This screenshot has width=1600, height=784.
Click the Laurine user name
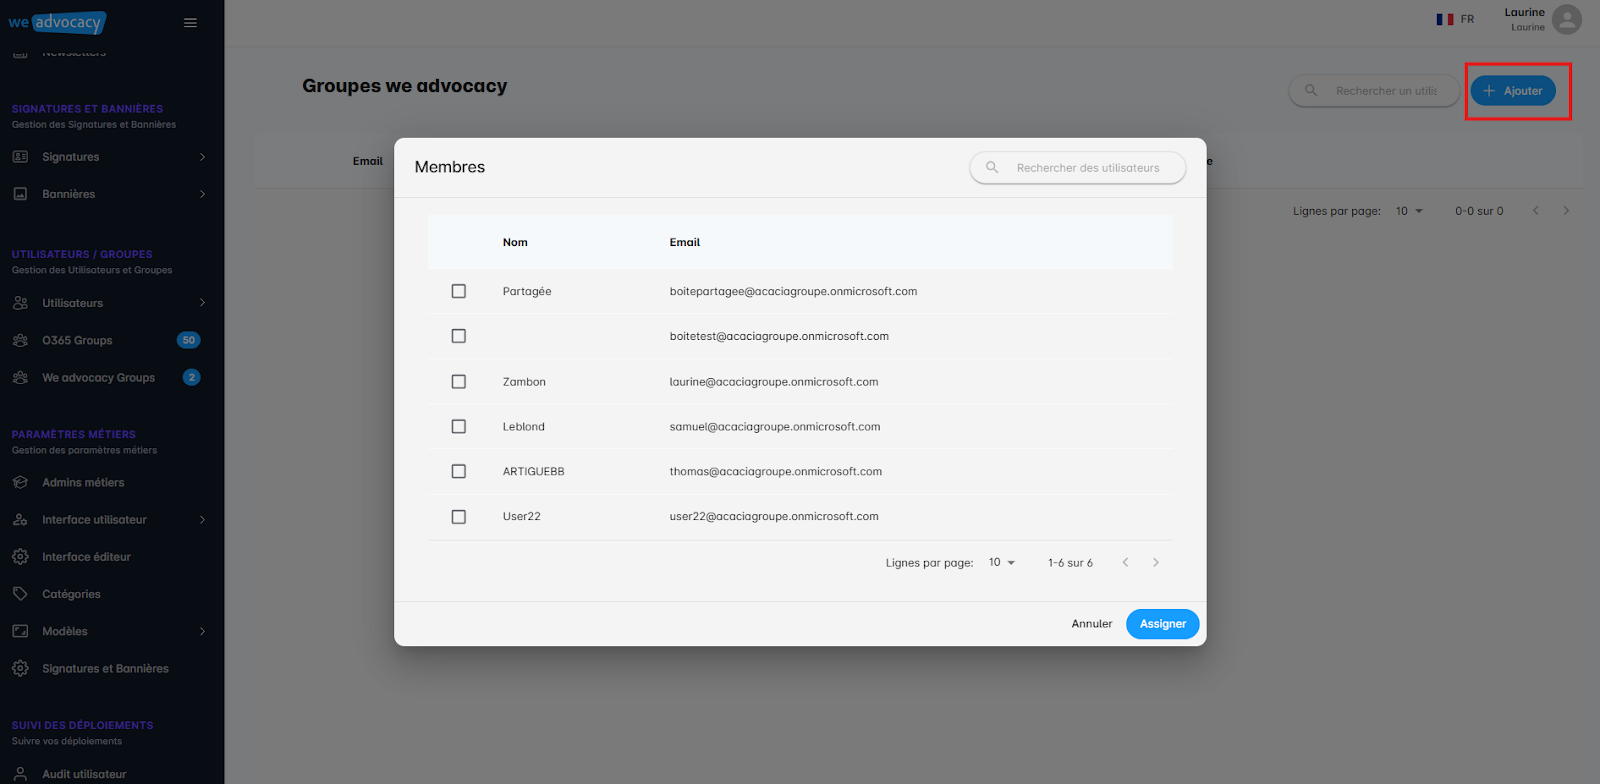[1524, 12]
